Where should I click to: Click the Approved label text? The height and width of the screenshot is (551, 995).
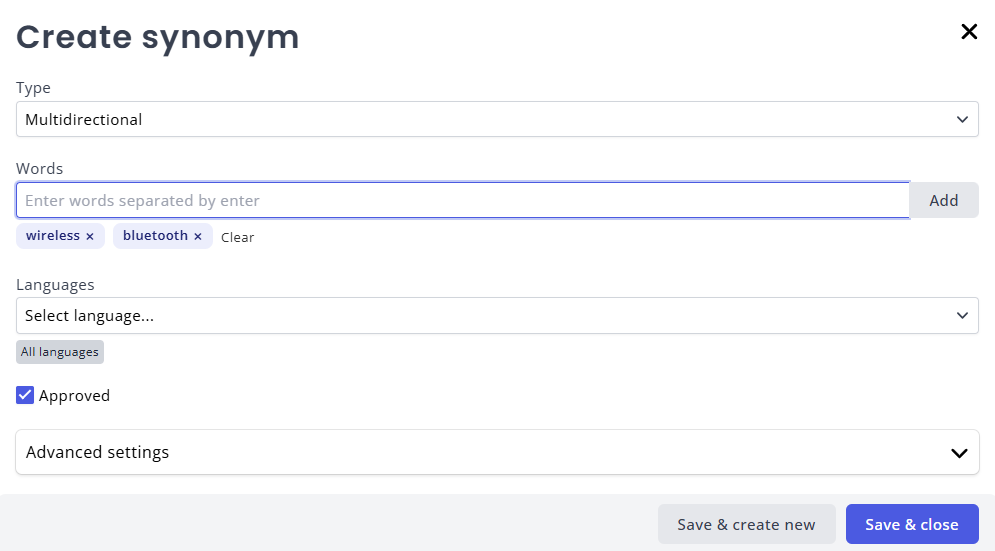(74, 395)
